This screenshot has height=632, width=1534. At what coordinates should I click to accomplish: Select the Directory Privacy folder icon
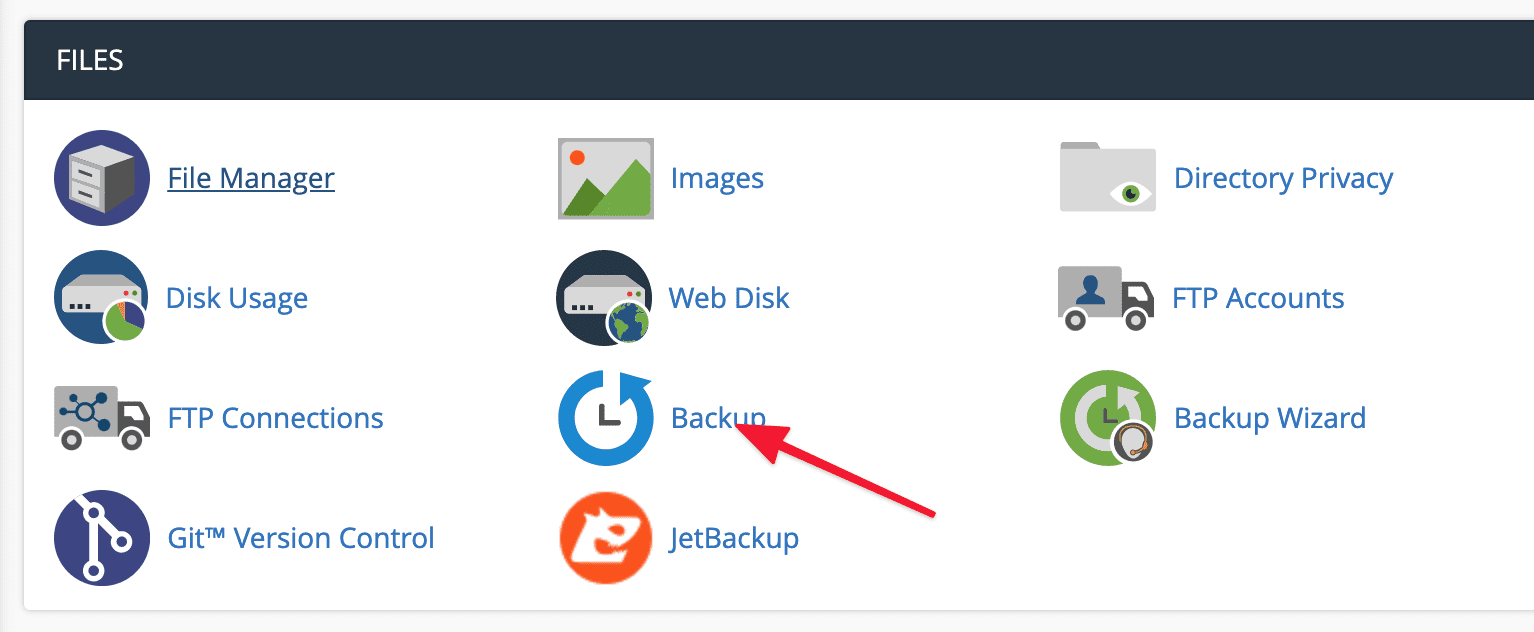[1107, 177]
